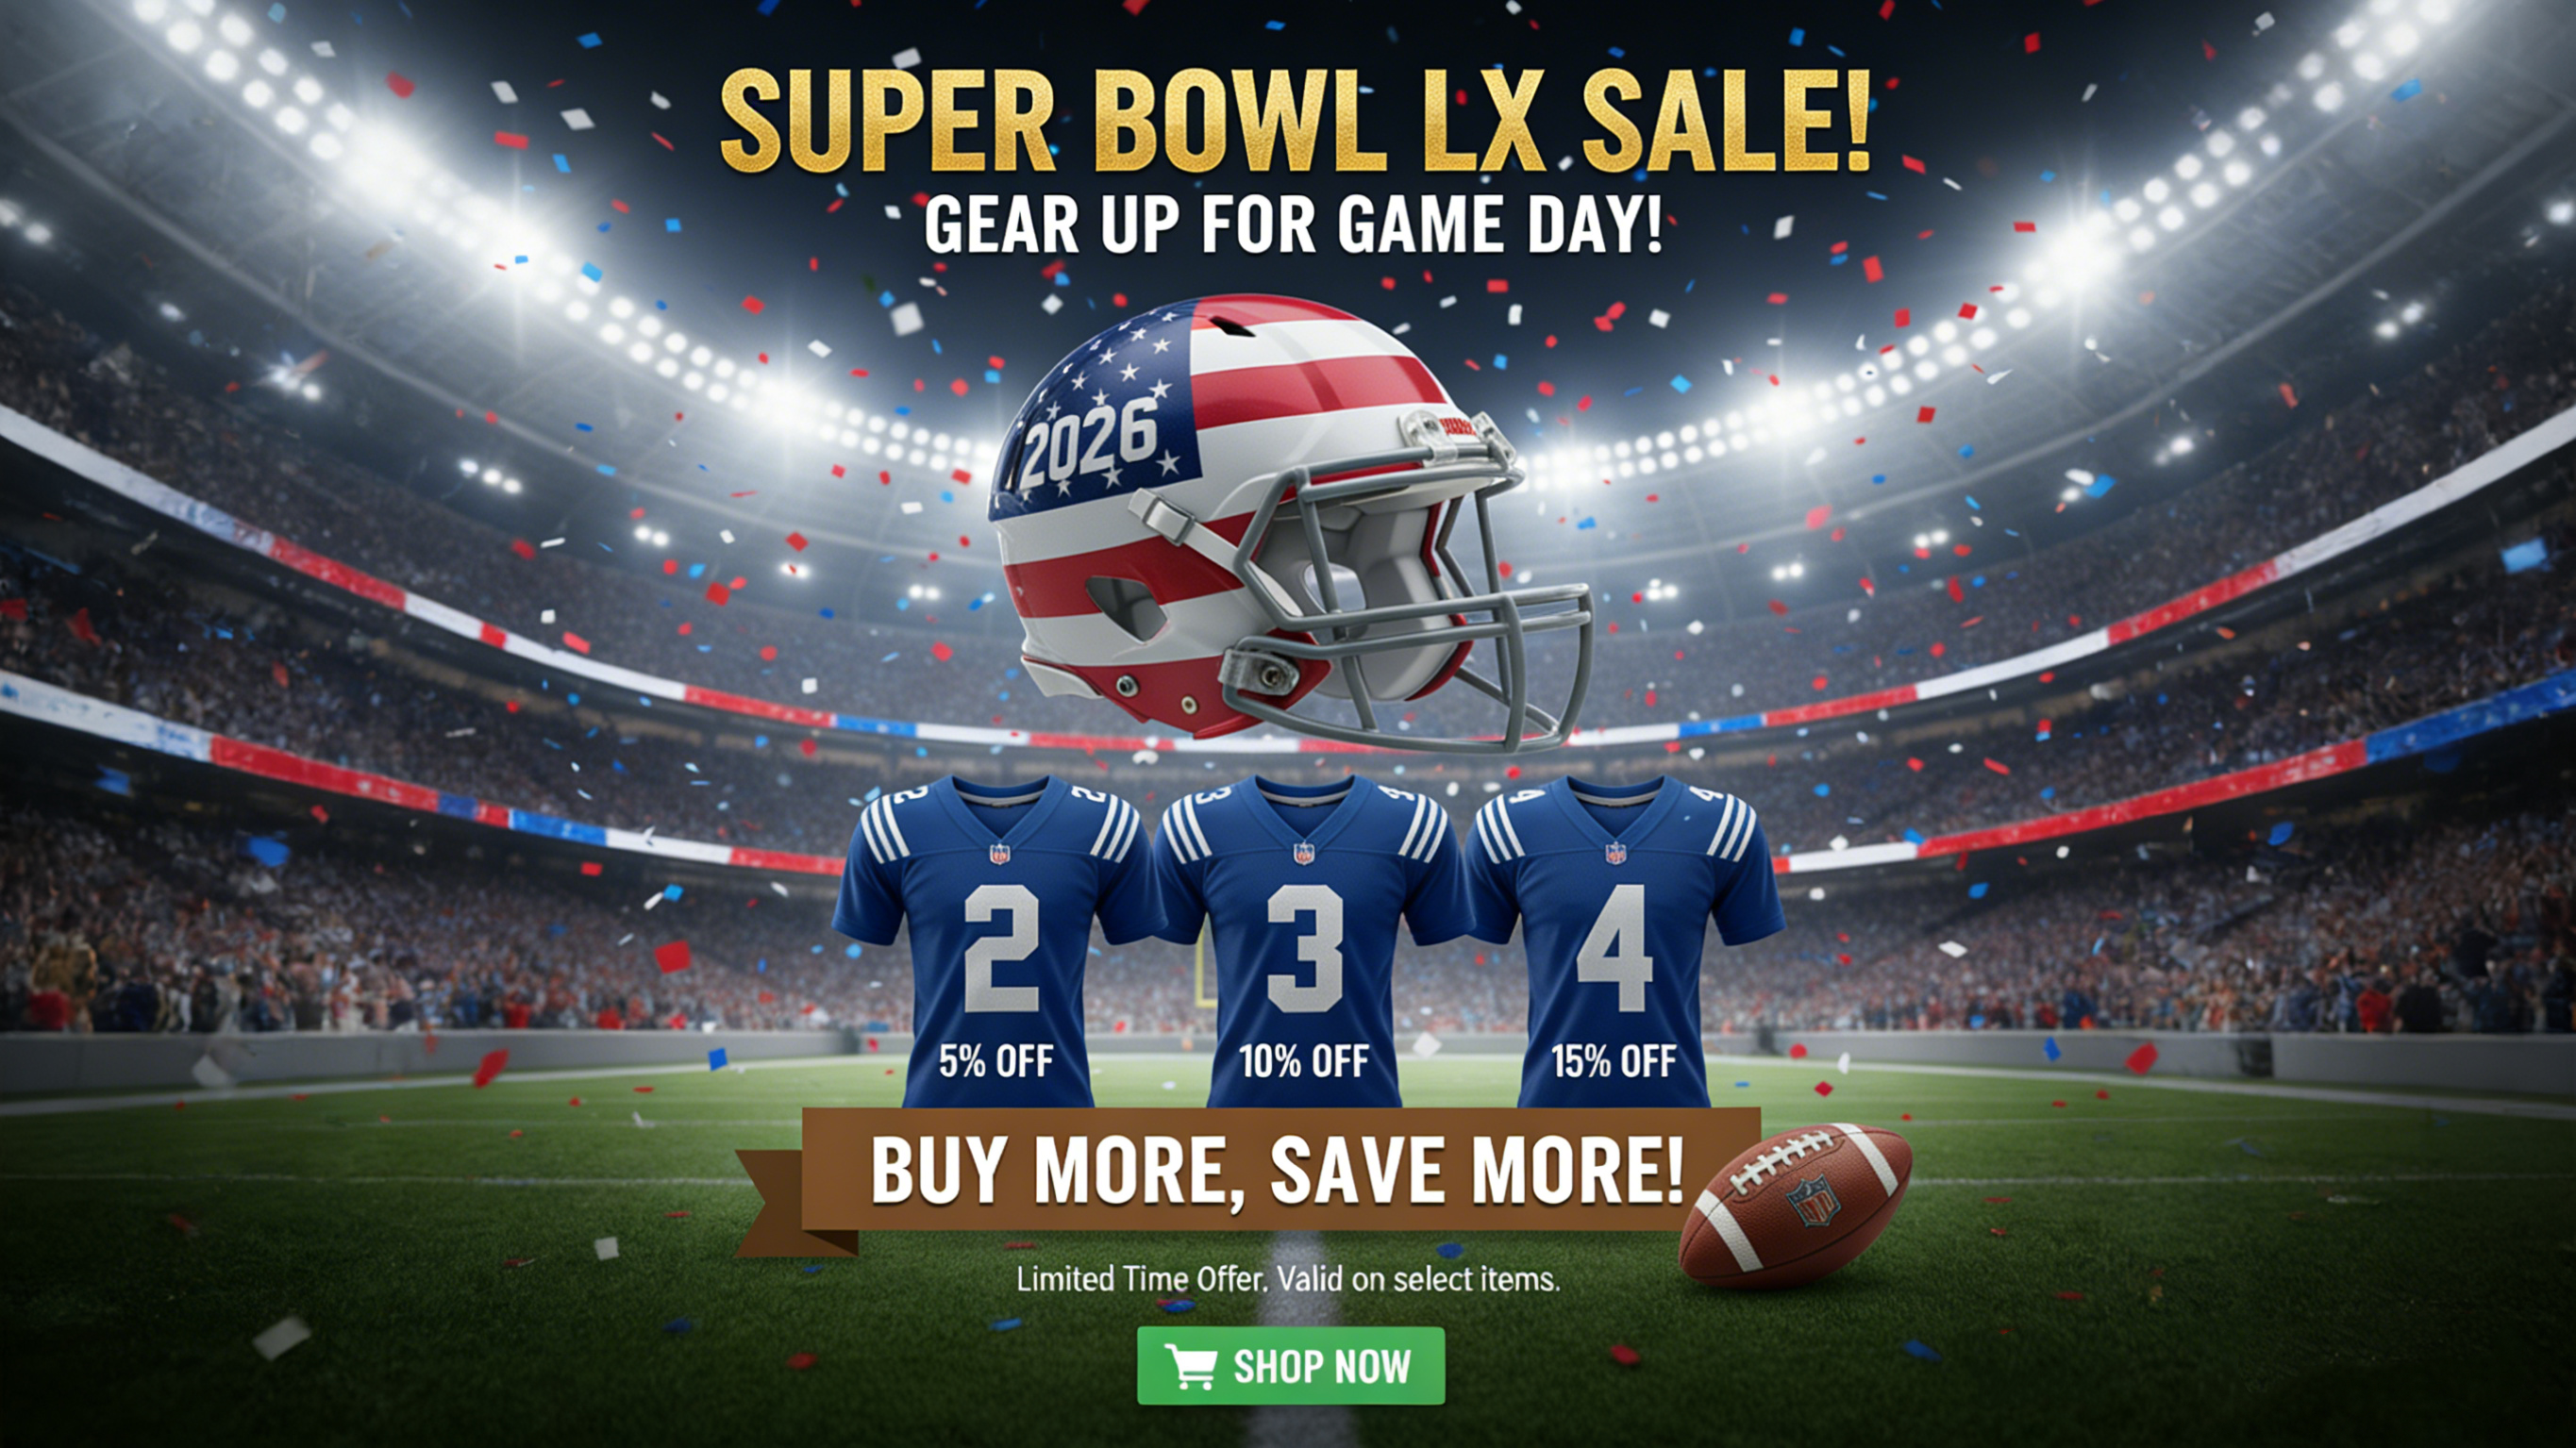Click the NFL shield on jersey number 2
This screenshot has width=2576, height=1448.
998,853
